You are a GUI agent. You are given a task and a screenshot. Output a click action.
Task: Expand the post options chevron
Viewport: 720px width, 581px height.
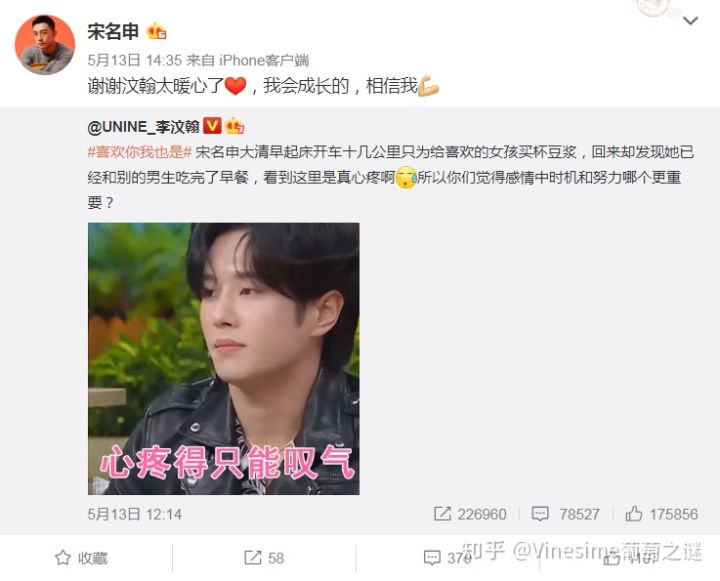click(x=690, y=21)
